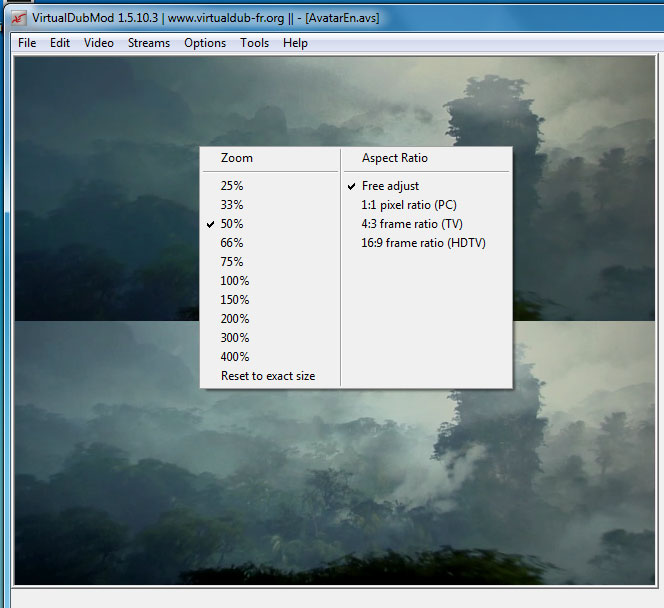Image resolution: width=664 pixels, height=608 pixels.
Task: Select the checked Free adjust aspect option
Action: 426,186
